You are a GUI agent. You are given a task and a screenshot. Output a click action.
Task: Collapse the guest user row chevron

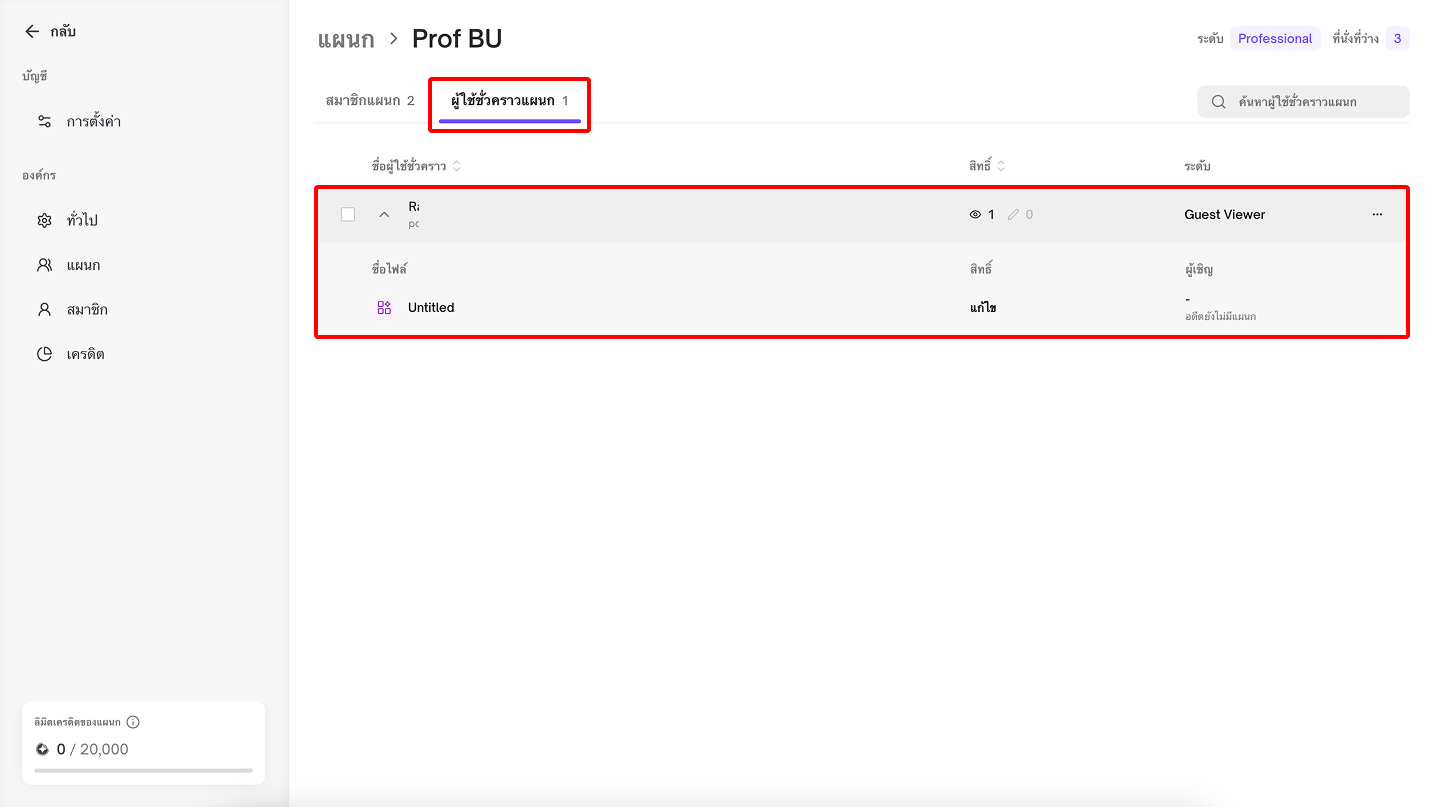[384, 214]
